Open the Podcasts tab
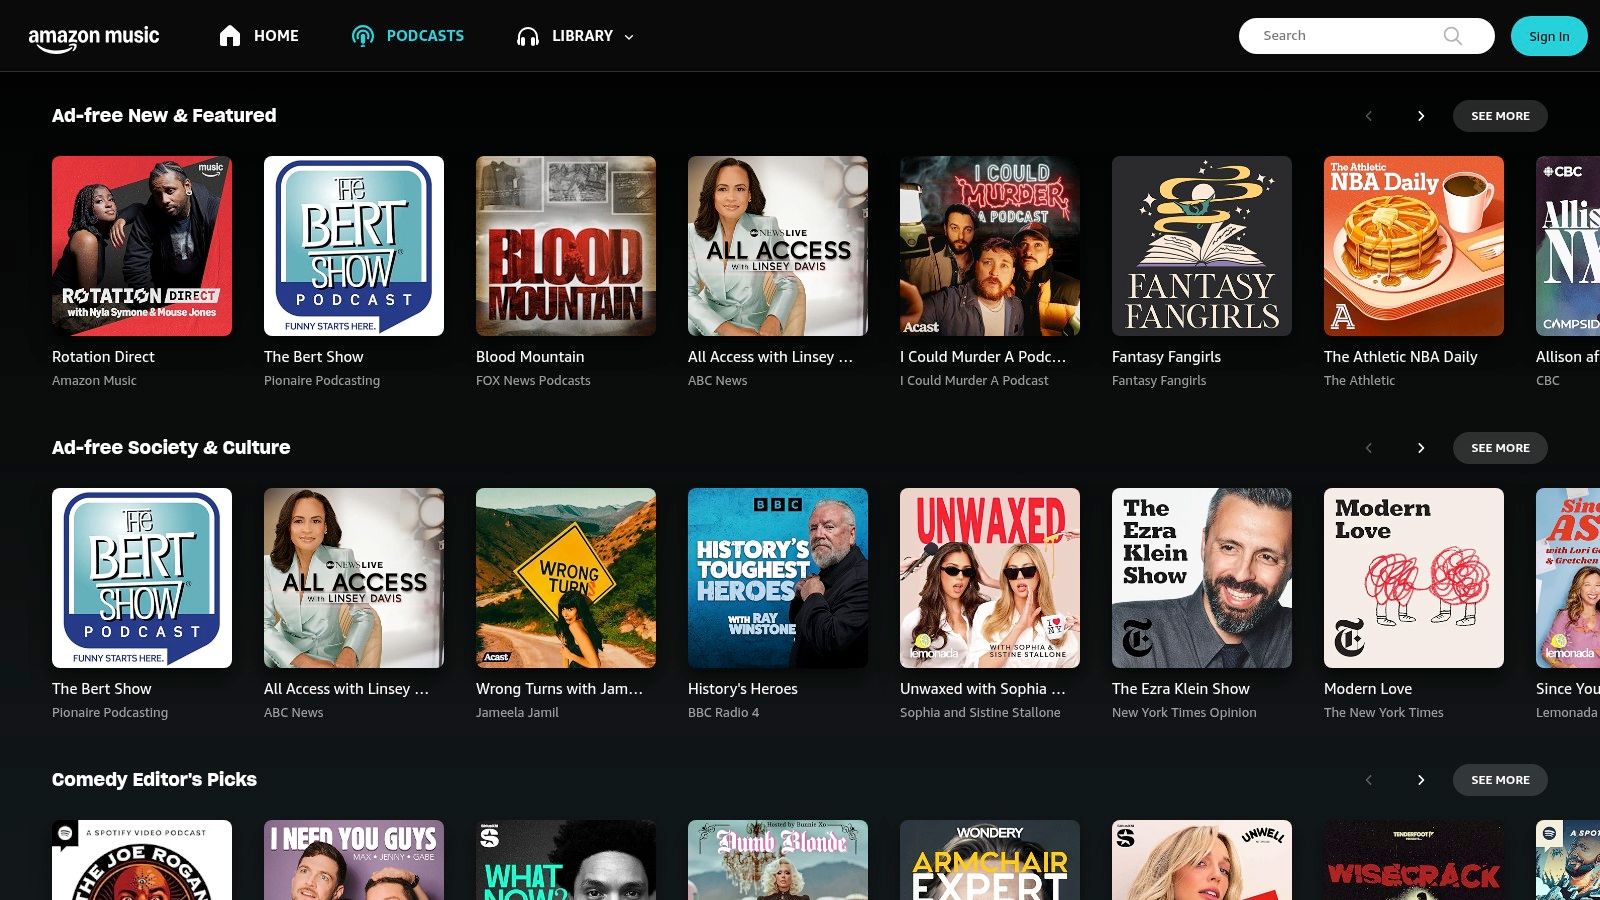 pyautogui.click(x=424, y=35)
